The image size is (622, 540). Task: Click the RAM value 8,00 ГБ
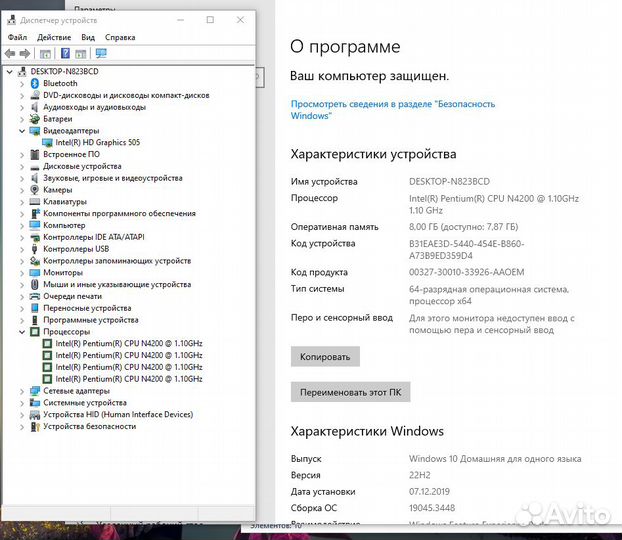tap(463, 227)
